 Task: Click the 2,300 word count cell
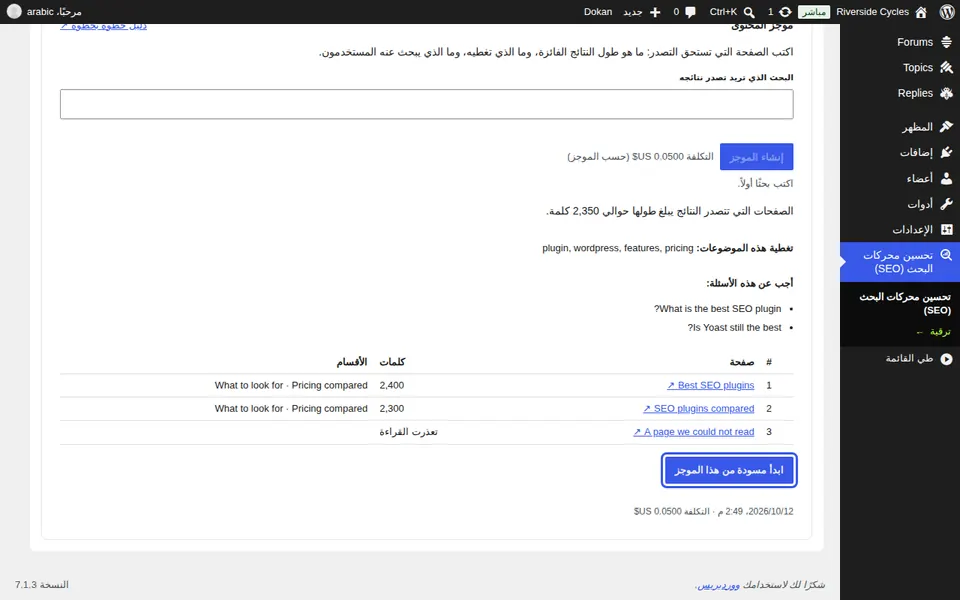click(392, 408)
